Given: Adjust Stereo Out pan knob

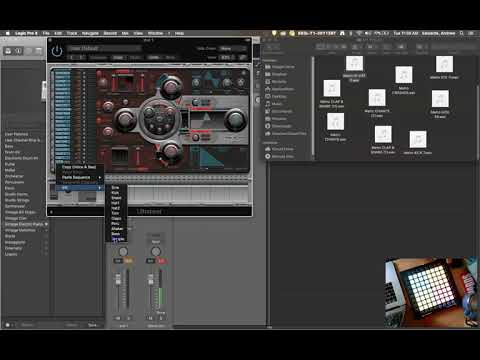Looking at the screenshot, I should 156,251.
